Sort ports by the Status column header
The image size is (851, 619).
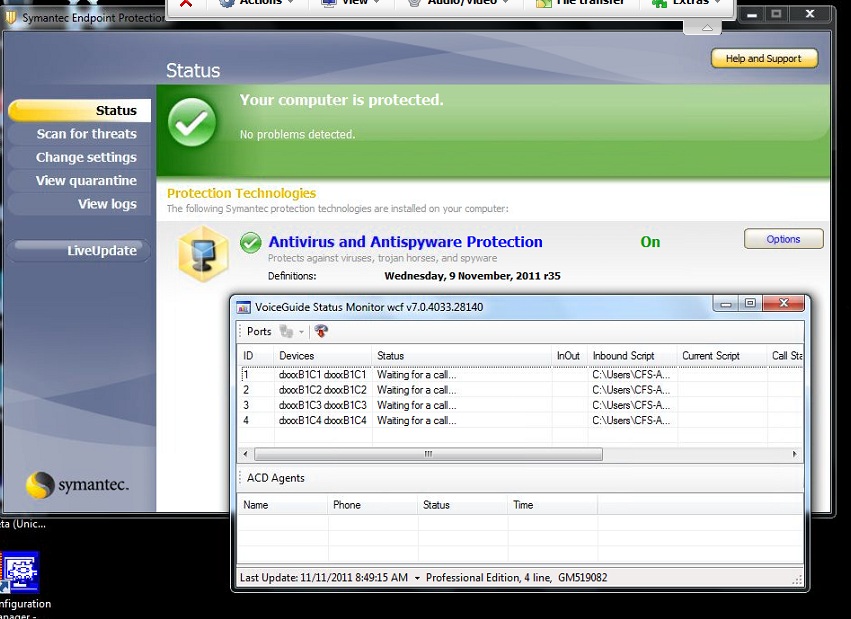click(461, 356)
